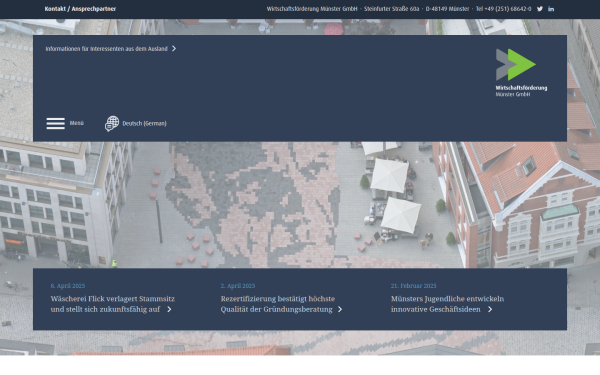Read the Münsters Jugendliche Geschäftsideen article
The width and height of the screenshot is (600, 375).
(447, 304)
